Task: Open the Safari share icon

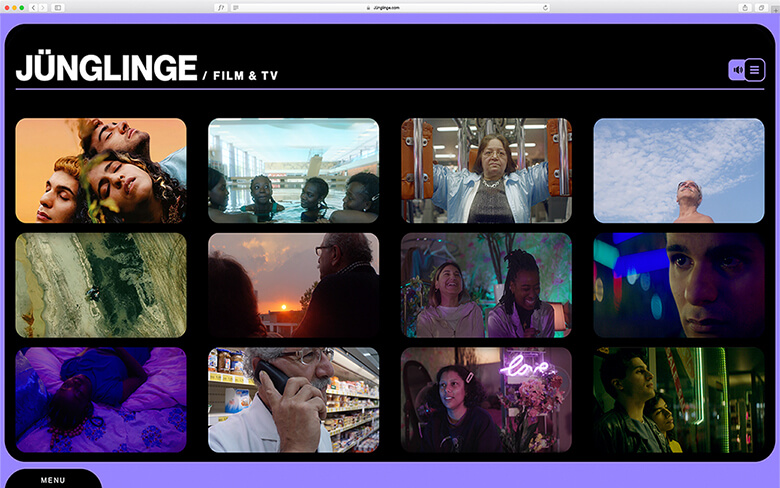Action: [745, 7]
